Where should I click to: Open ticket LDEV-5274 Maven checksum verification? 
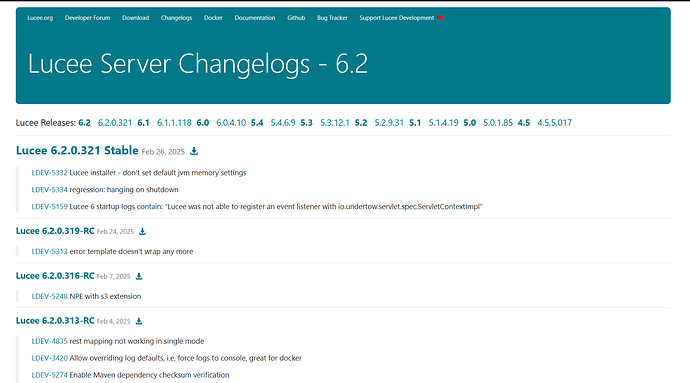[49, 375]
